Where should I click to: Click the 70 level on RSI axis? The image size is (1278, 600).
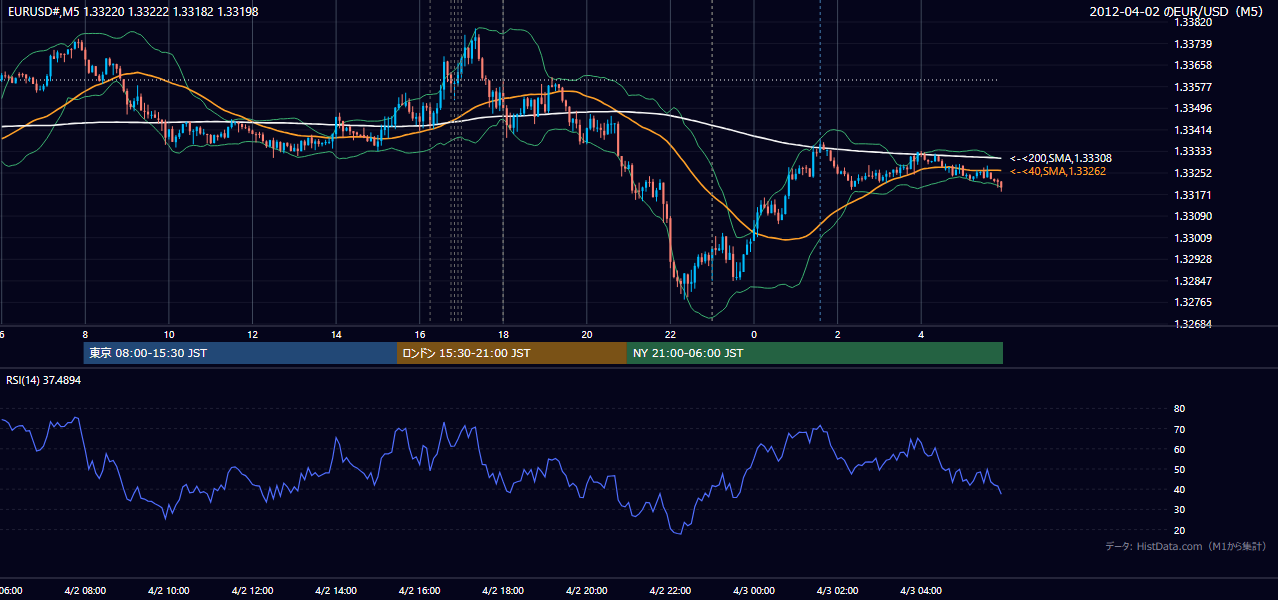click(1180, 429)
